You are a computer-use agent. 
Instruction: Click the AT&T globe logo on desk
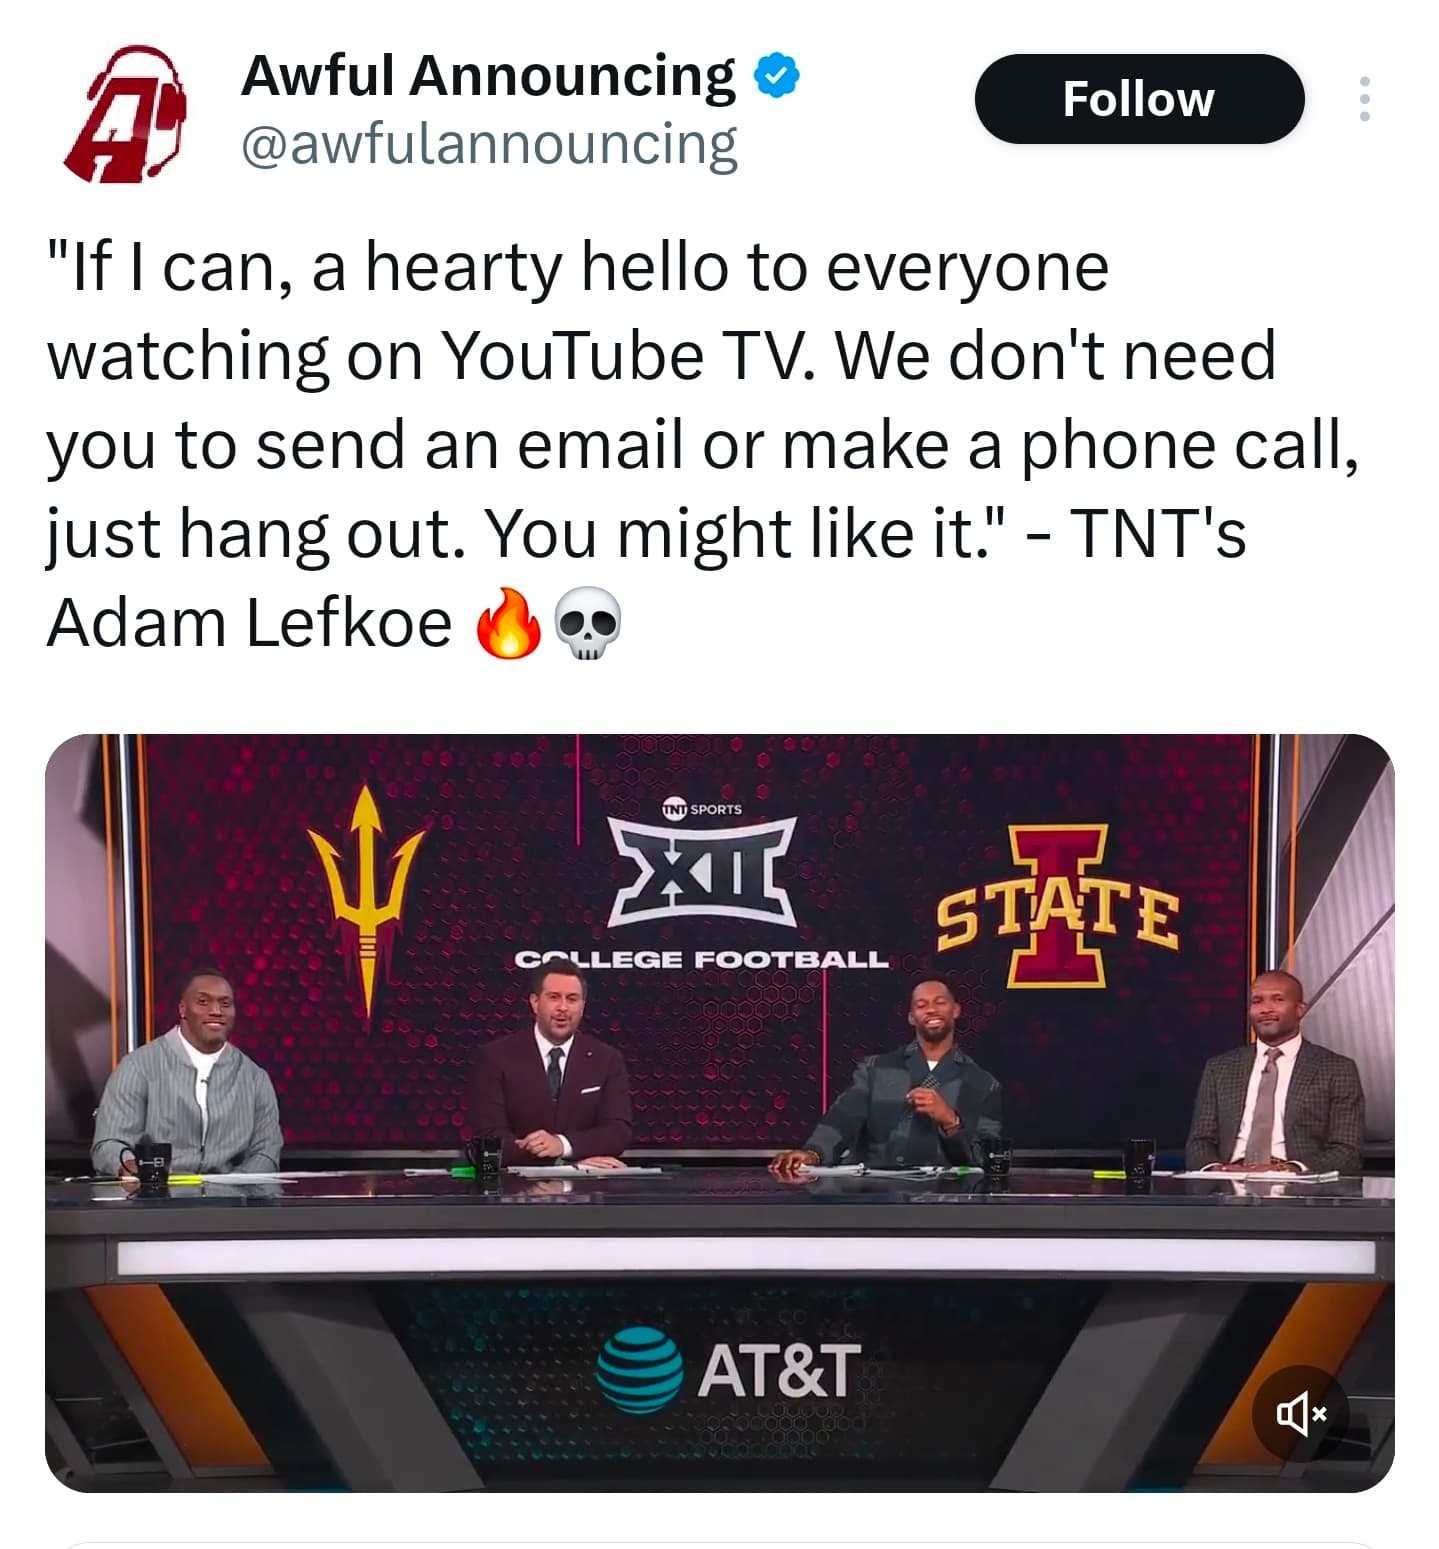coord(639,1369)
